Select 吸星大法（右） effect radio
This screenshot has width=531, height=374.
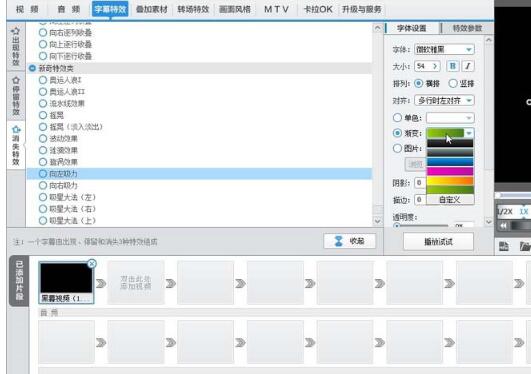[43, 209]
